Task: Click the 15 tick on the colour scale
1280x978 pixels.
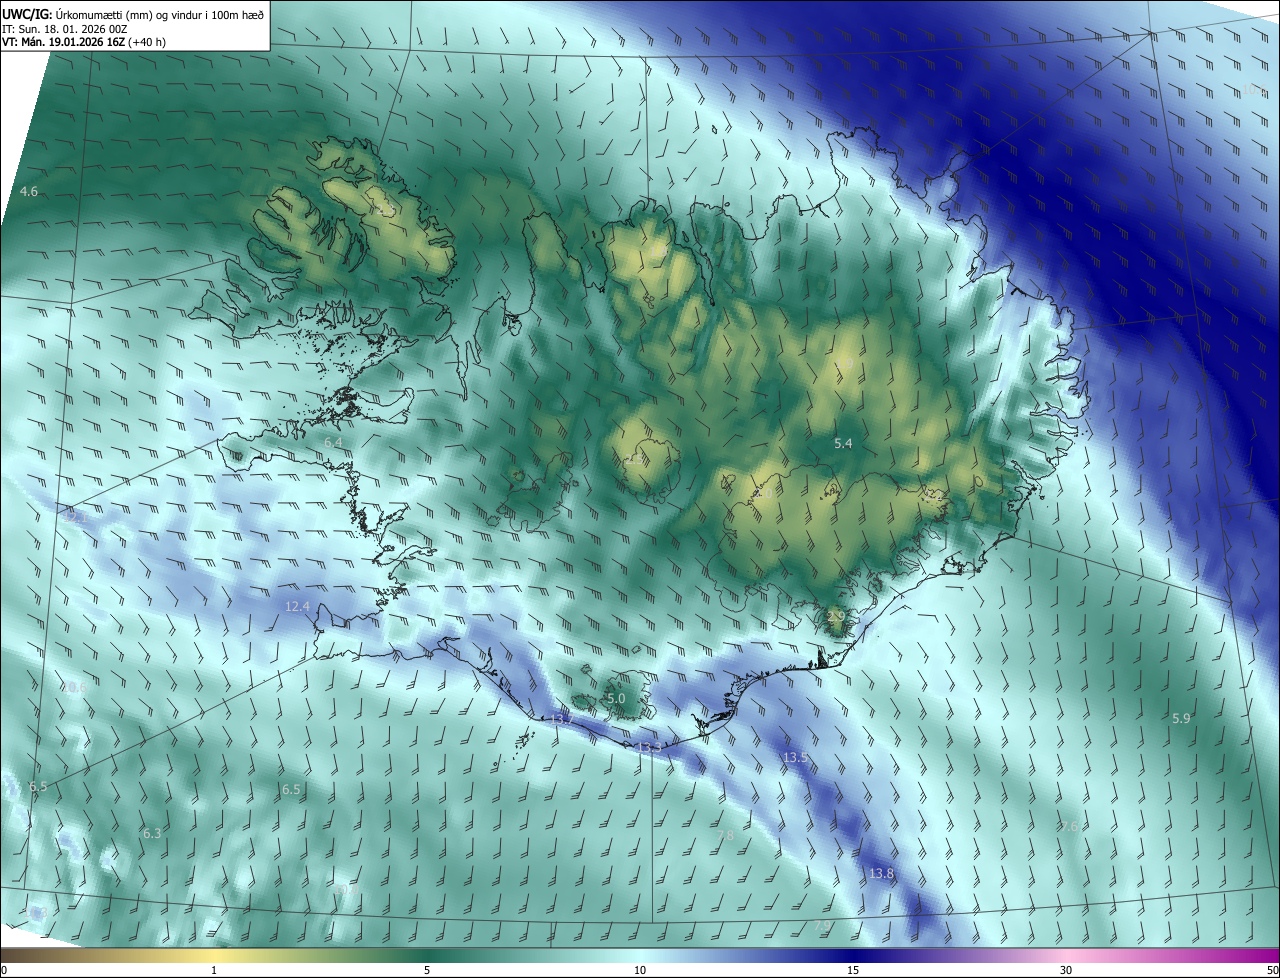Action: tap(853, 970)
